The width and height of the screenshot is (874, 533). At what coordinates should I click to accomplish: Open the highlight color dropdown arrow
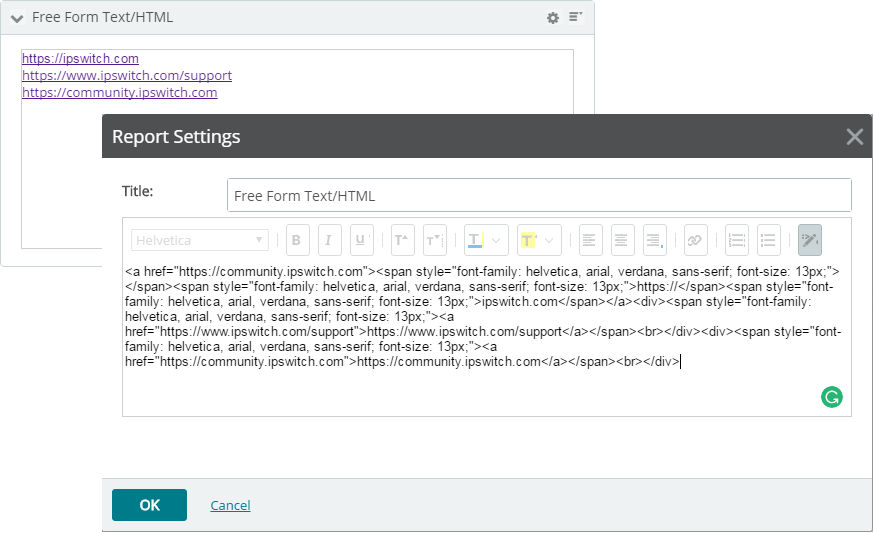point(550,240)
